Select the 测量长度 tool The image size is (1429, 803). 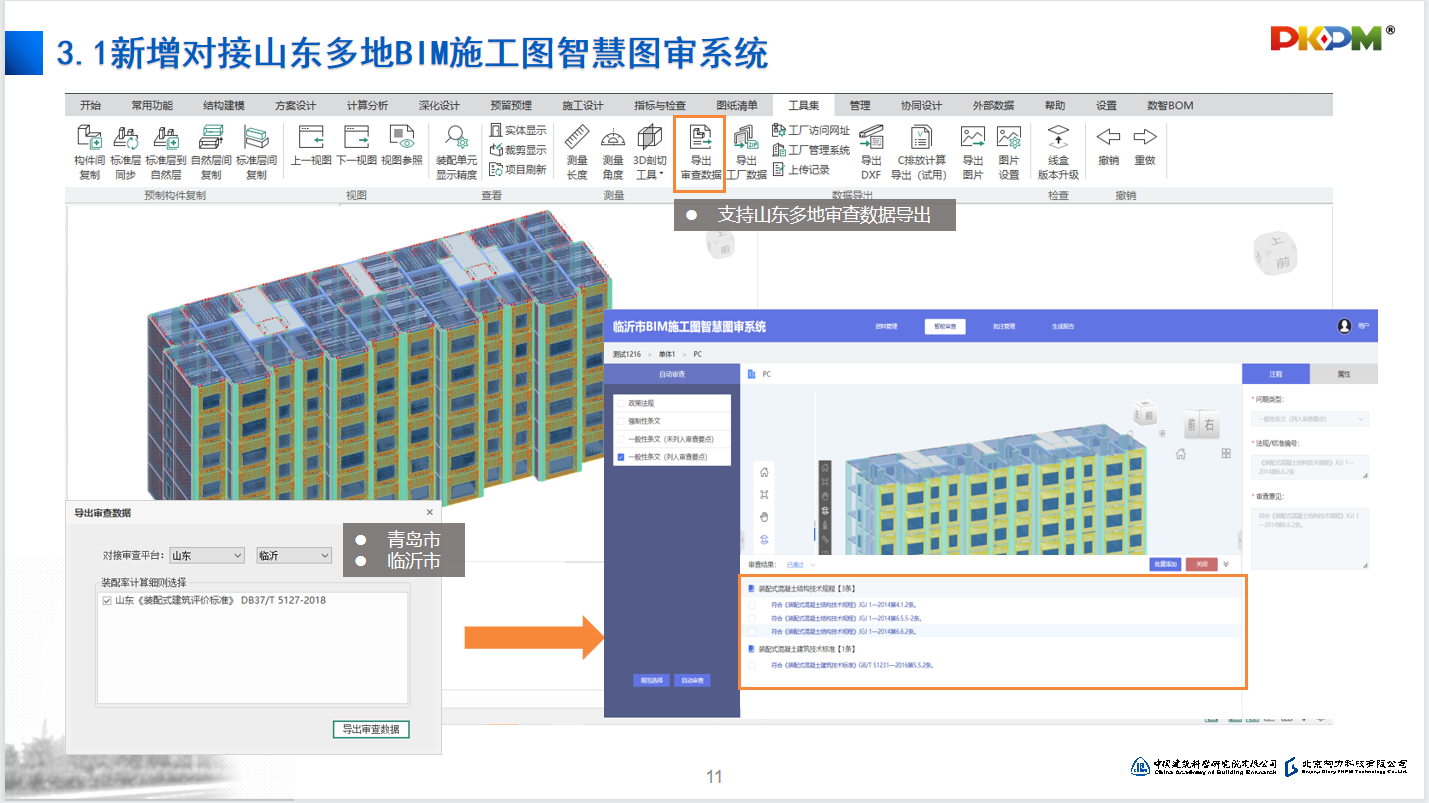[577, 152]
